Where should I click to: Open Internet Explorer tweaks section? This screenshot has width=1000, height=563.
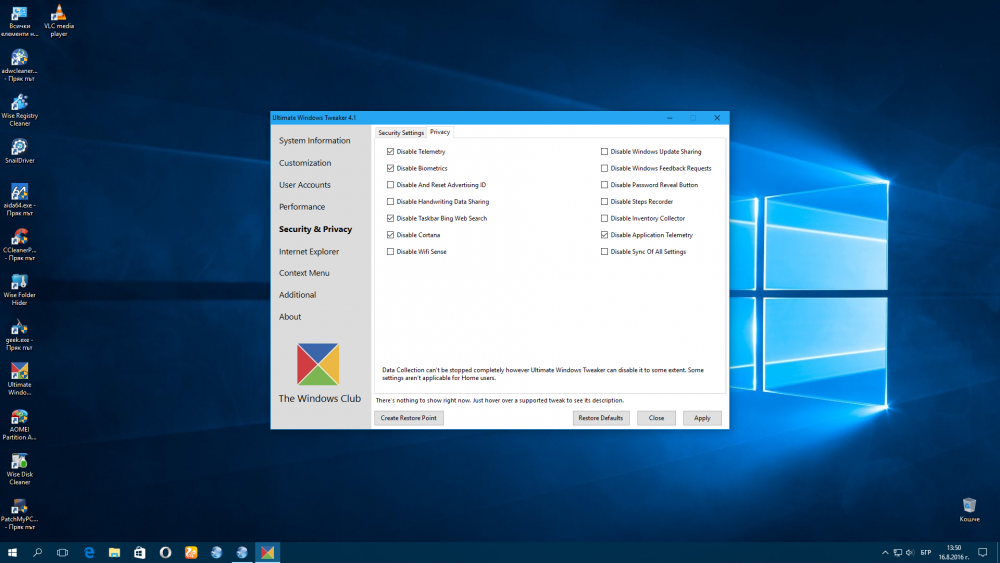pyautogui.click(x=309, y=251)
